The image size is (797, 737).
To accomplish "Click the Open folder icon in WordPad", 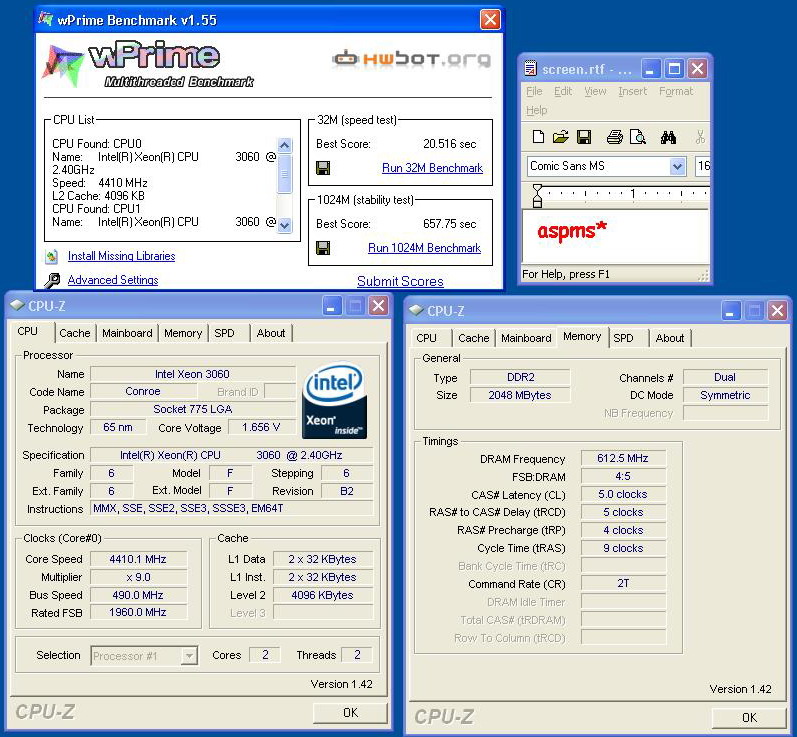I will (561, 137).
